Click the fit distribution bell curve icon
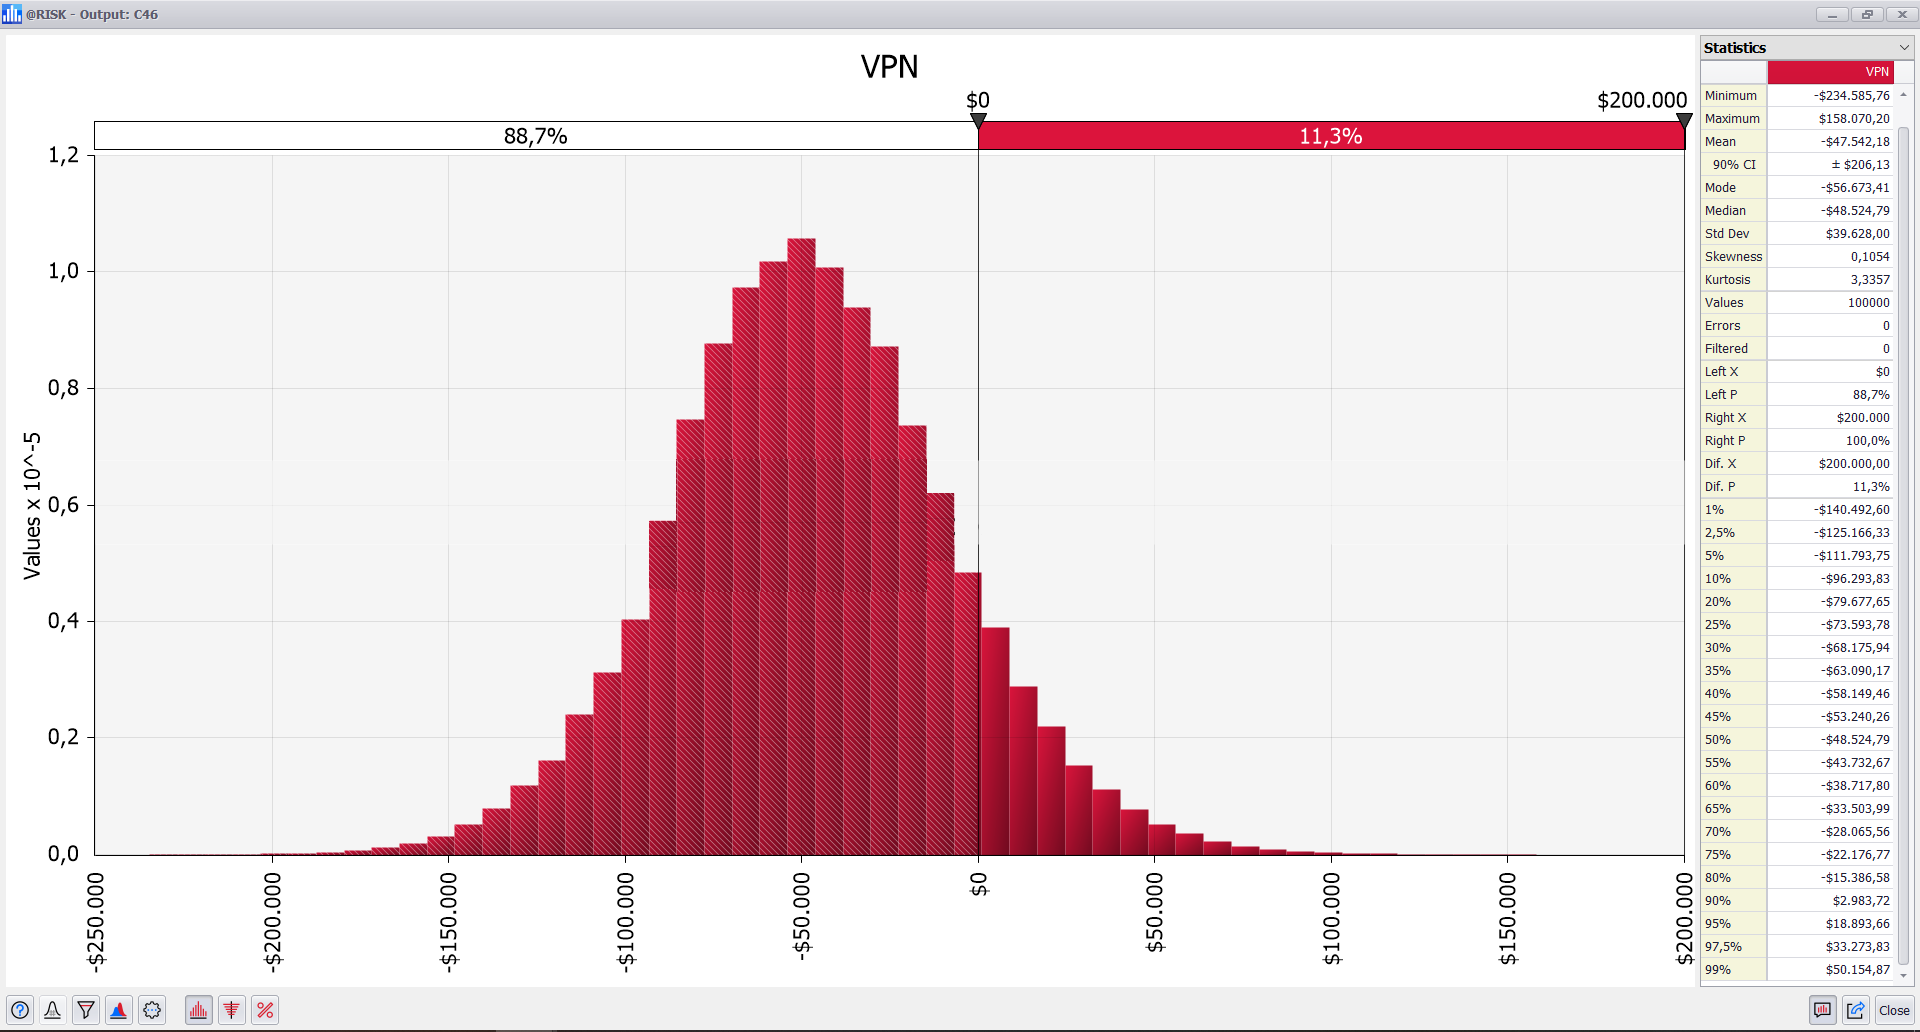 click(x=53, y=1010)
